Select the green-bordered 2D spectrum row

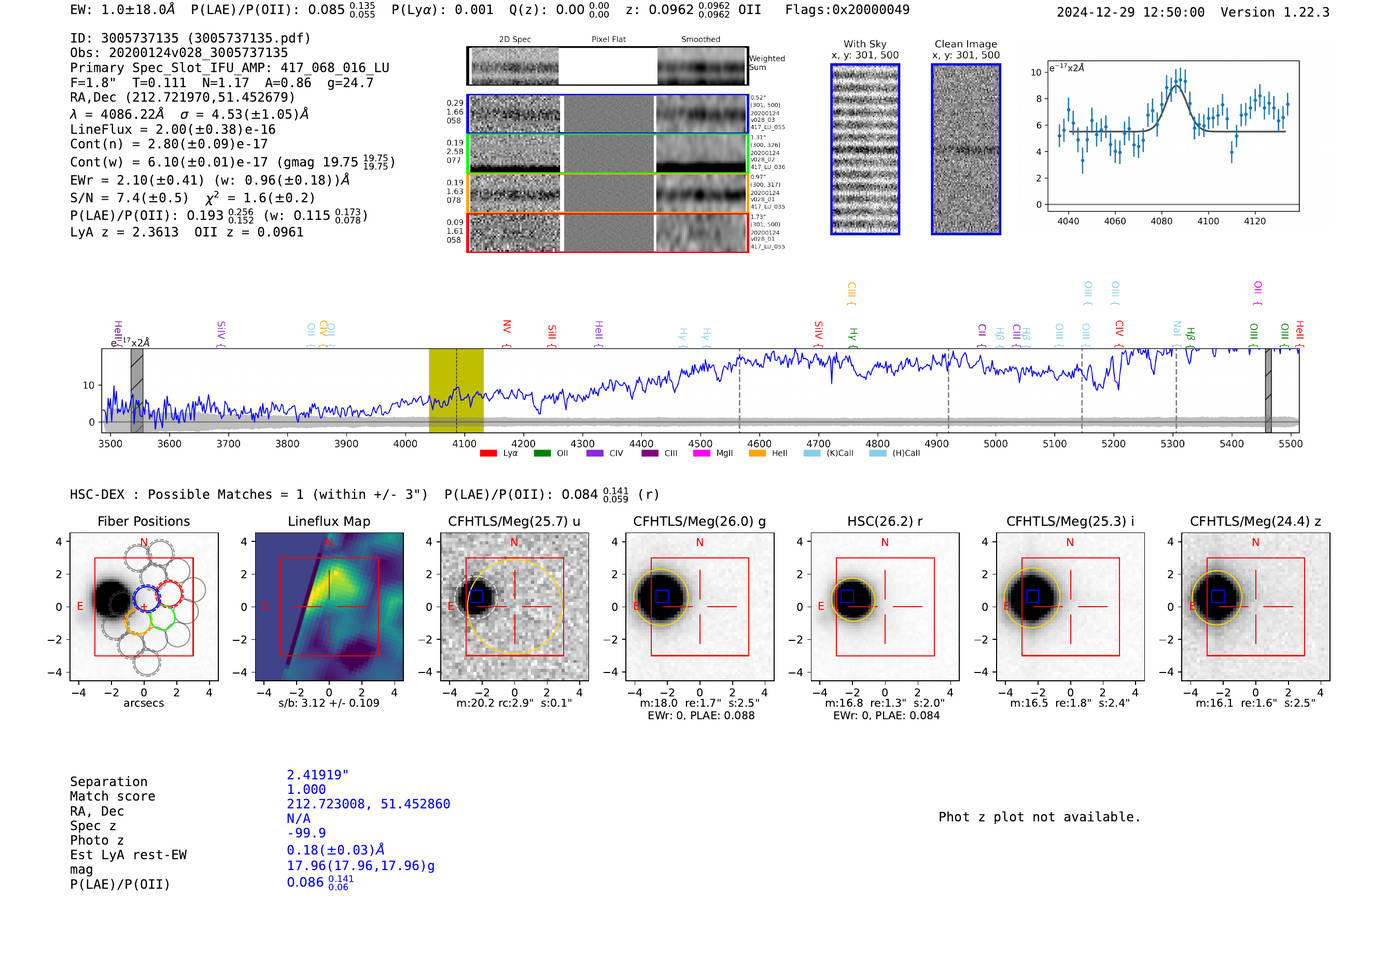608,153
